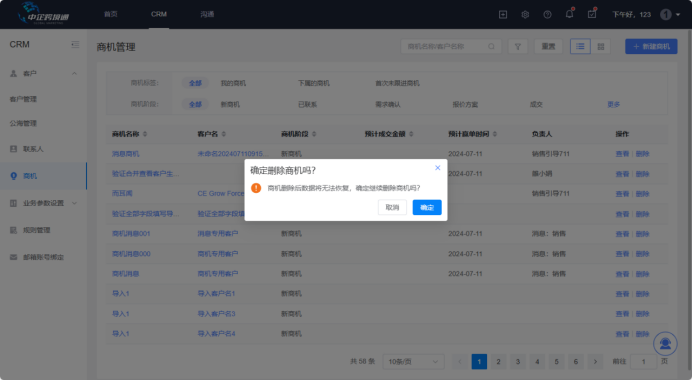
Task: Open the notification bell
Action: (x=569, y=14)
